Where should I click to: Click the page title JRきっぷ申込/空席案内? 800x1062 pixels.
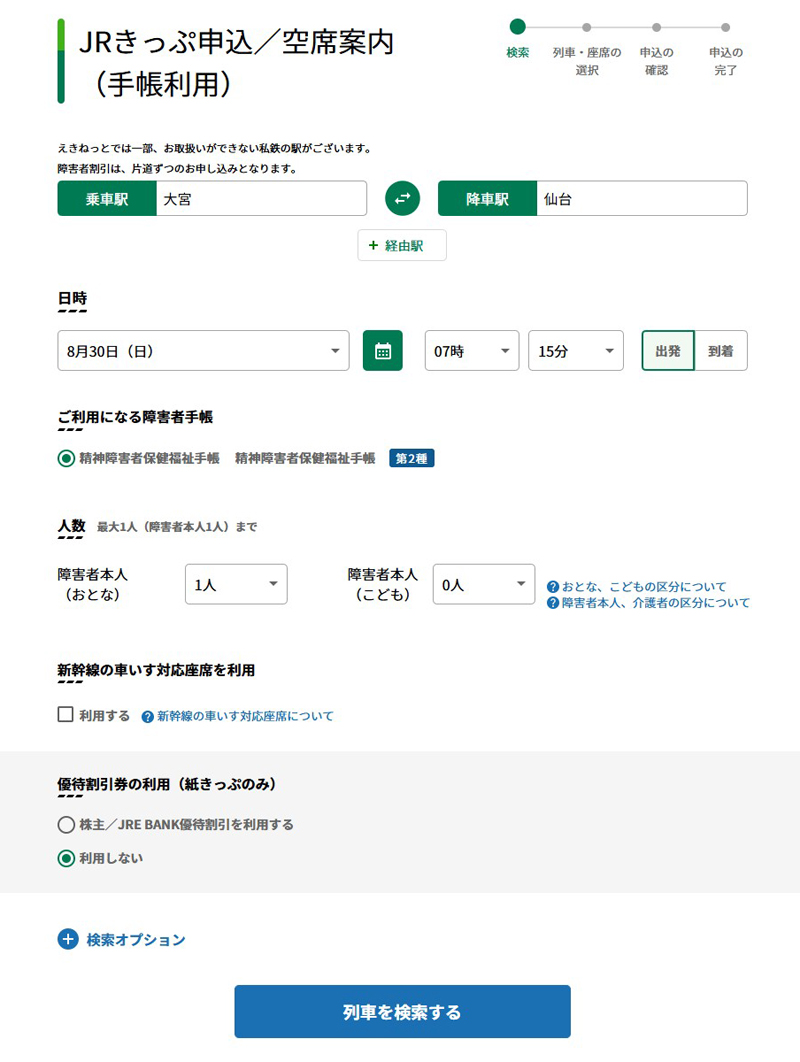coord(237,42)
